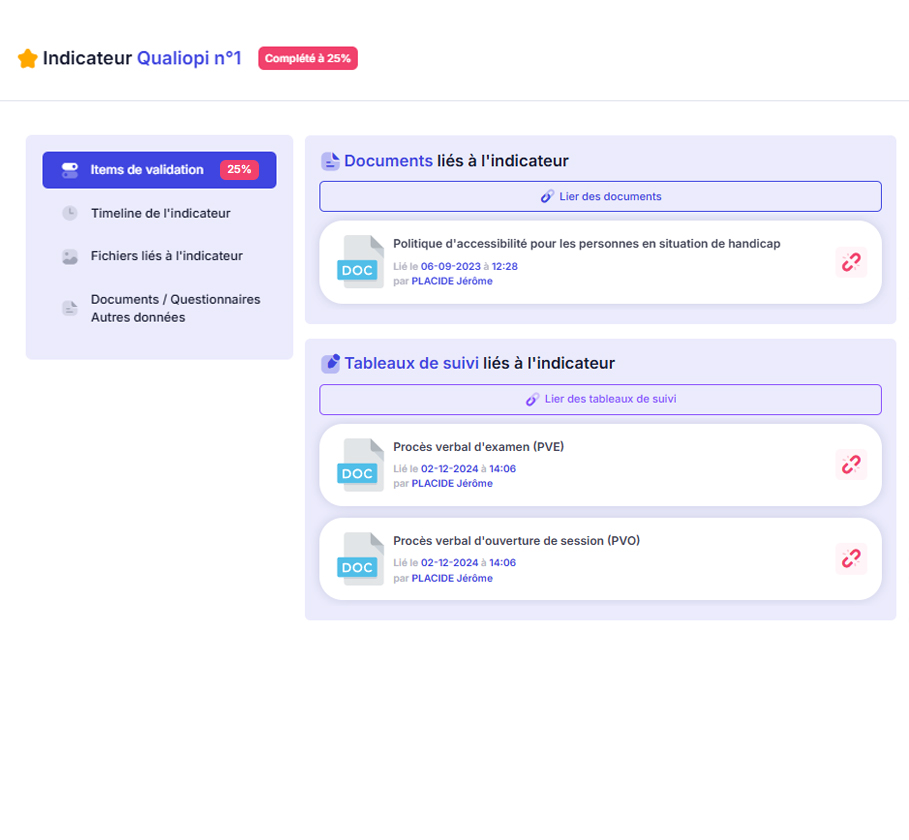
Task: Click the 02-12-2024 date under Procès verbal d'examen
Action: 449,469
